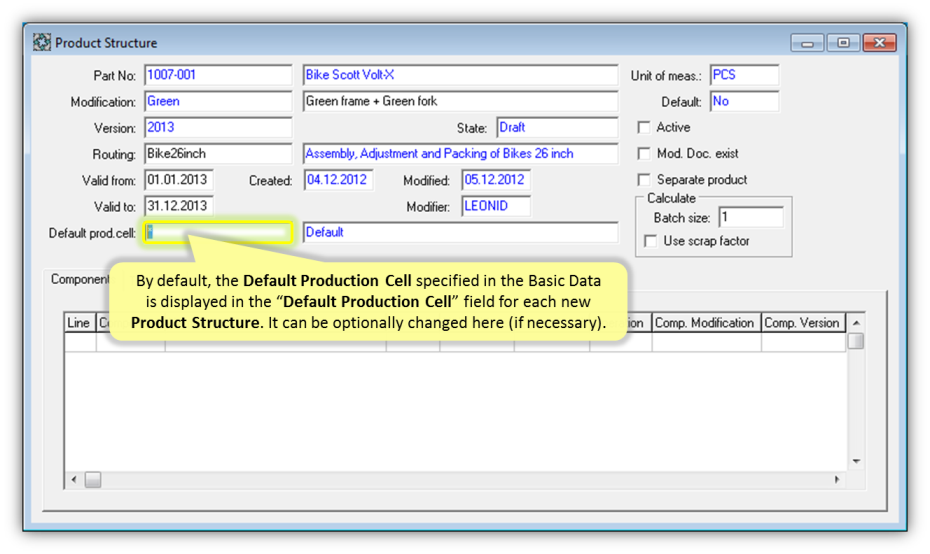Click the Assembly, Adjustment and Packing description
The width and height of the screenshot is (930, 554).
tap(460, 154)
